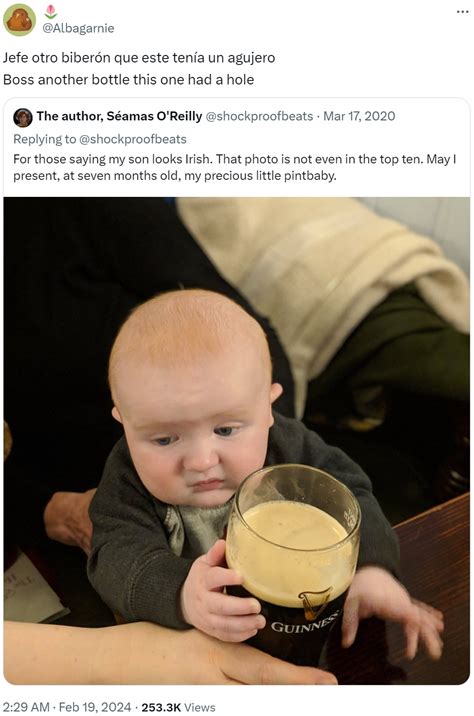View the 253.3K Views analytics
The image size is (474, 716).
(x=178, y=707)
